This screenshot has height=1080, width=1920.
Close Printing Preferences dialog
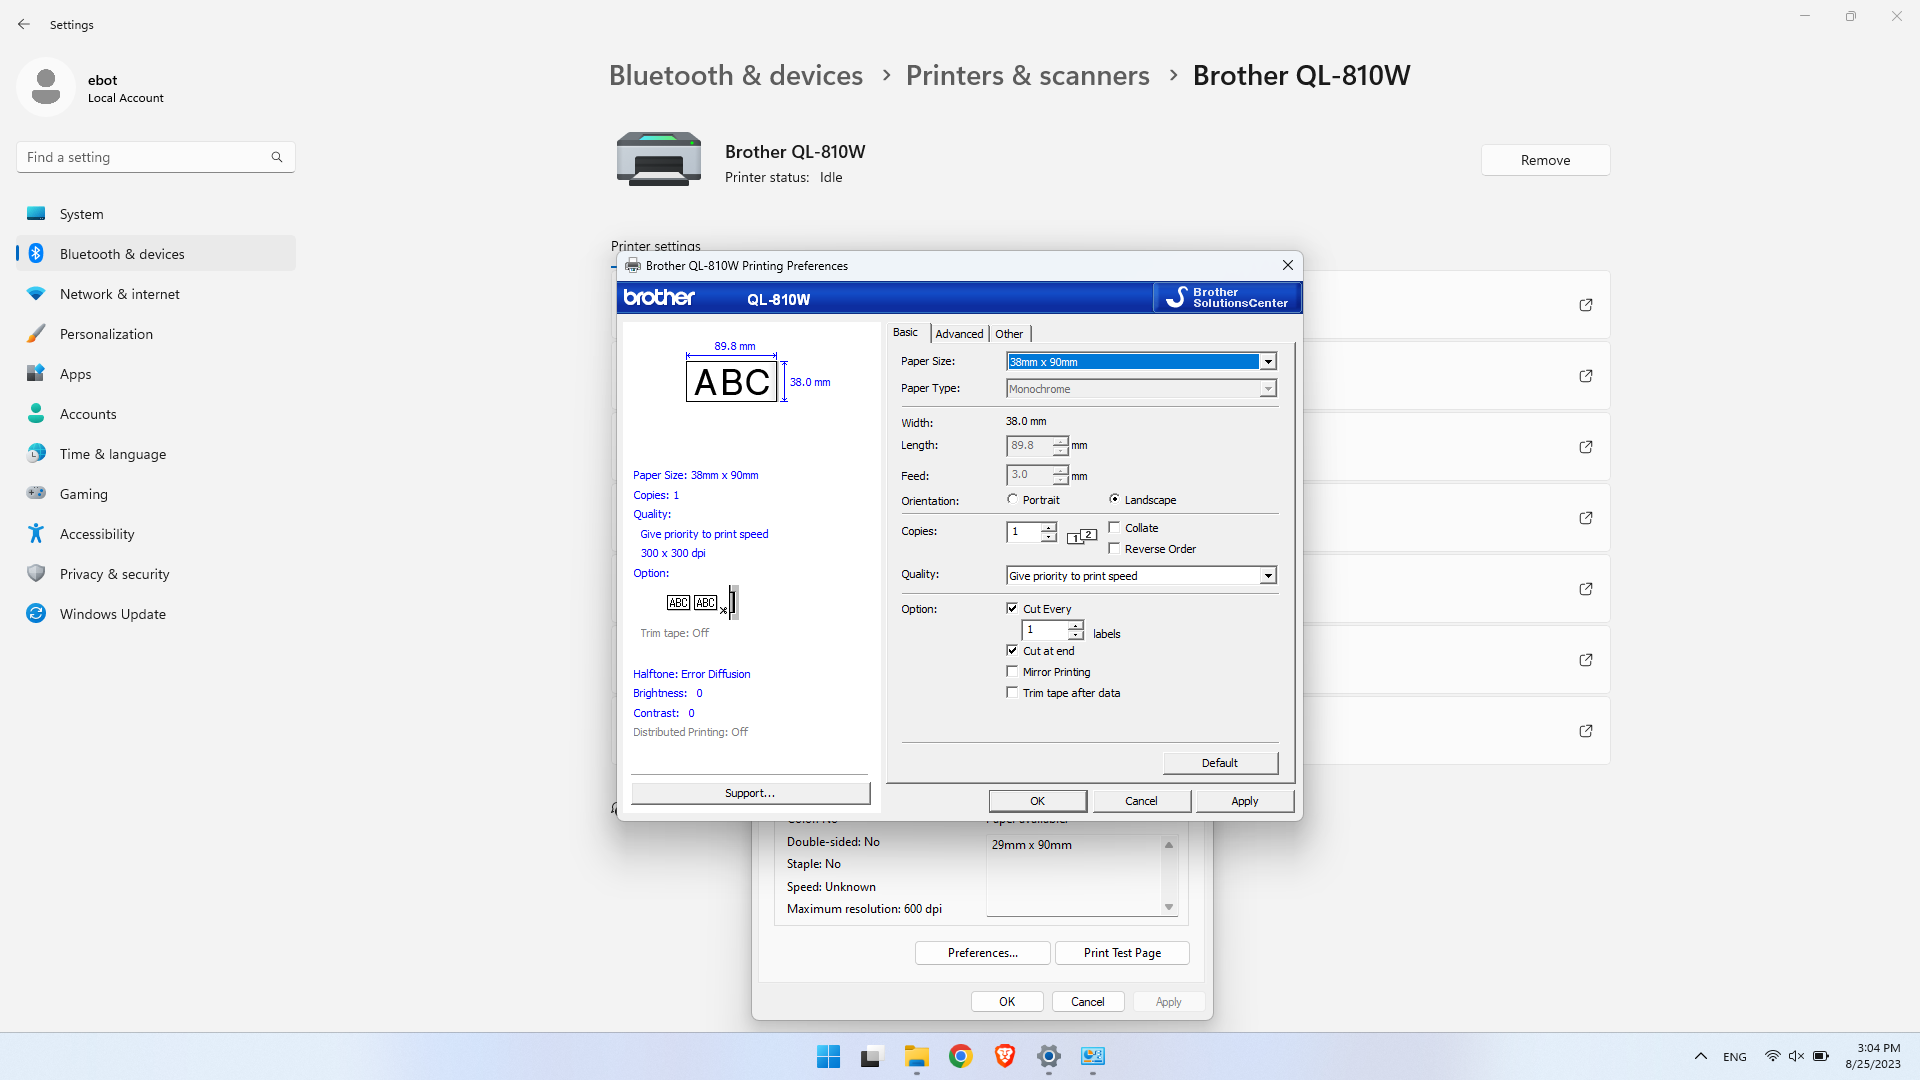tap(1288, 265)
